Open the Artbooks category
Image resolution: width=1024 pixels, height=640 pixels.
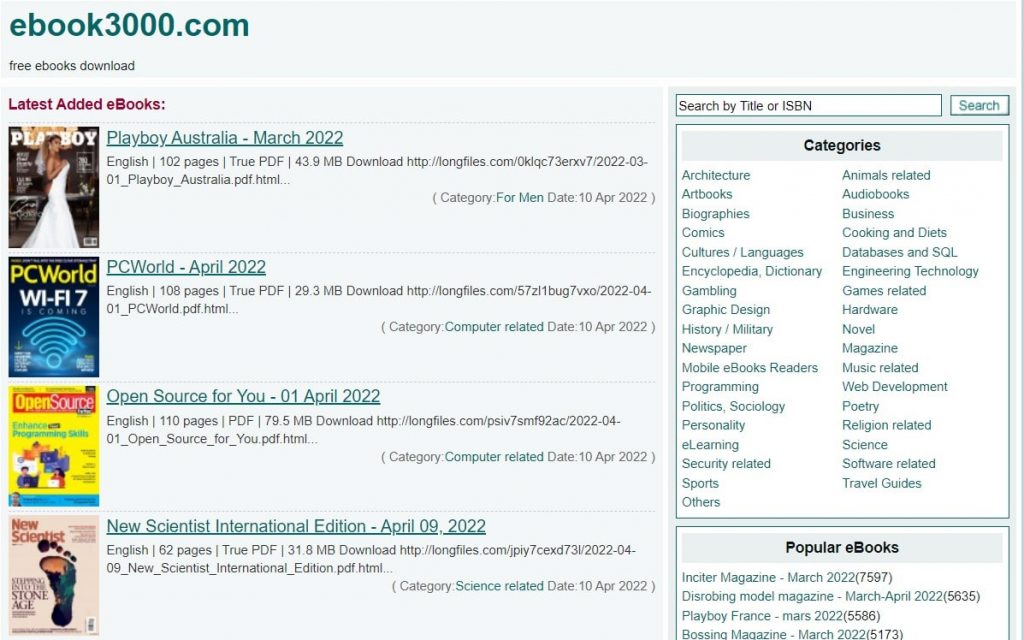[707, 194]
